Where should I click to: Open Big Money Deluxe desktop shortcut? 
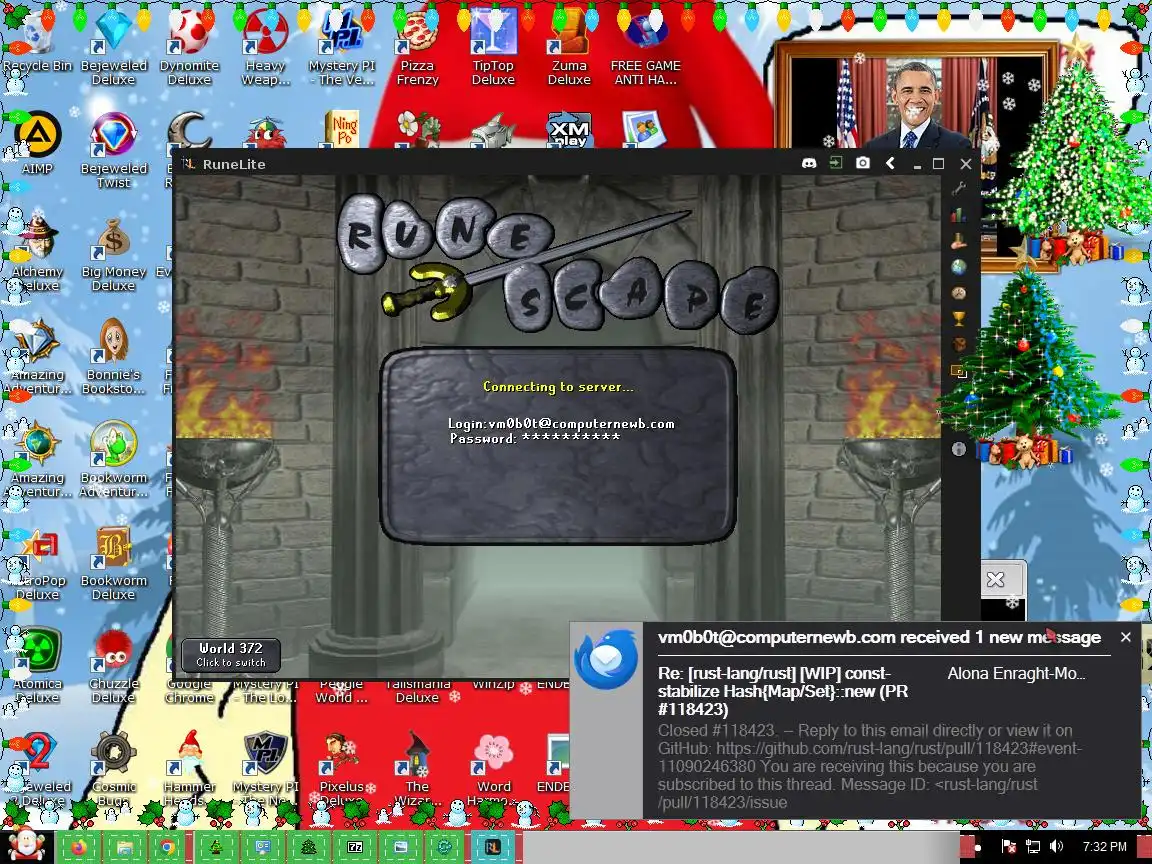tap(114, 254)
